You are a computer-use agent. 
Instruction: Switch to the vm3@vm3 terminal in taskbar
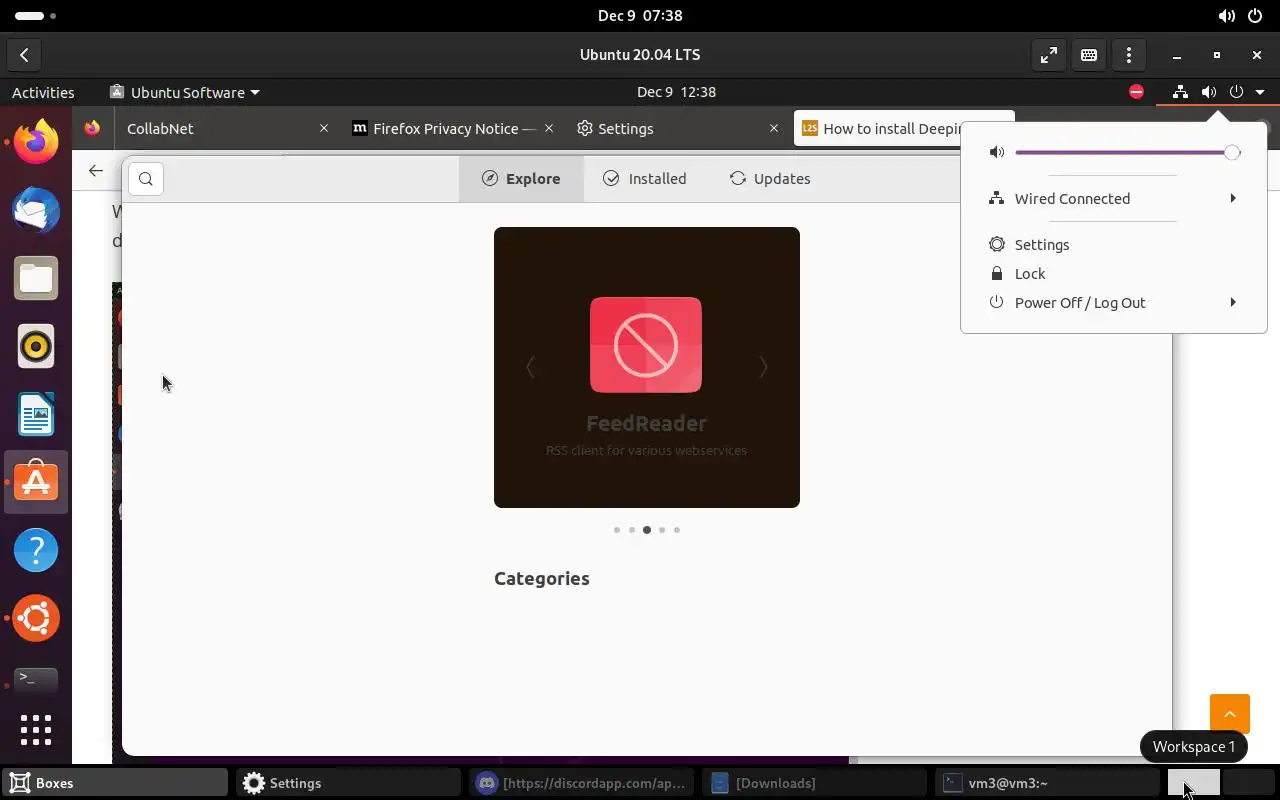click(x=1047, y=783)
